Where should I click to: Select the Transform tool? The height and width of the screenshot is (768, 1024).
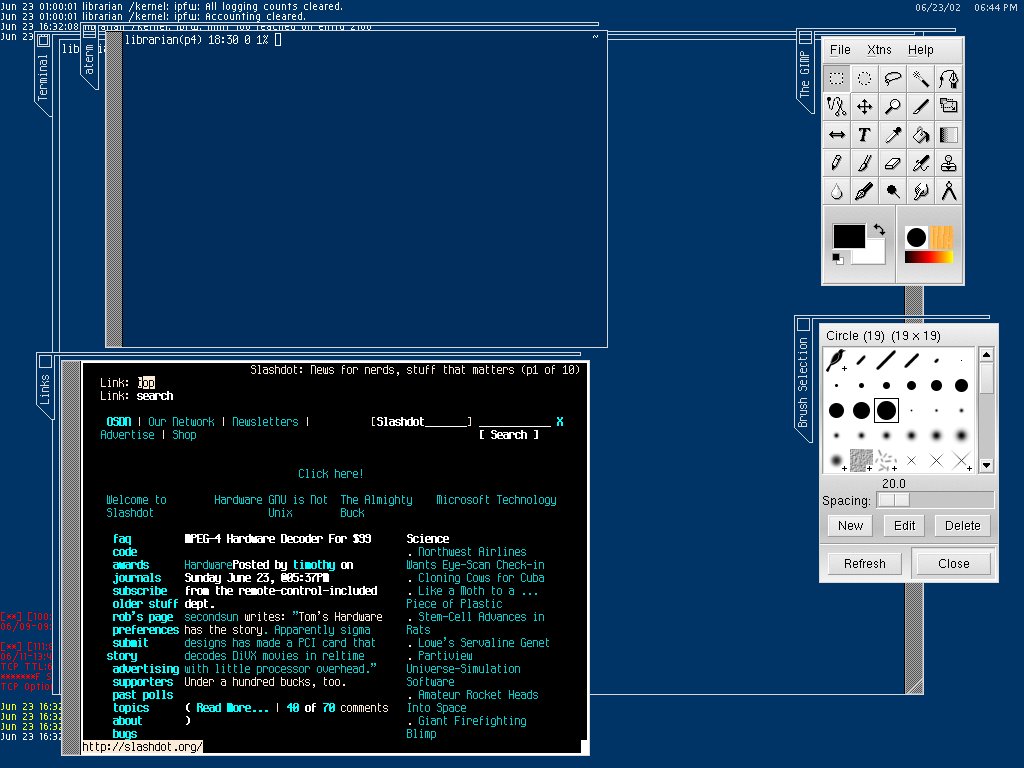tap(949, 106)
